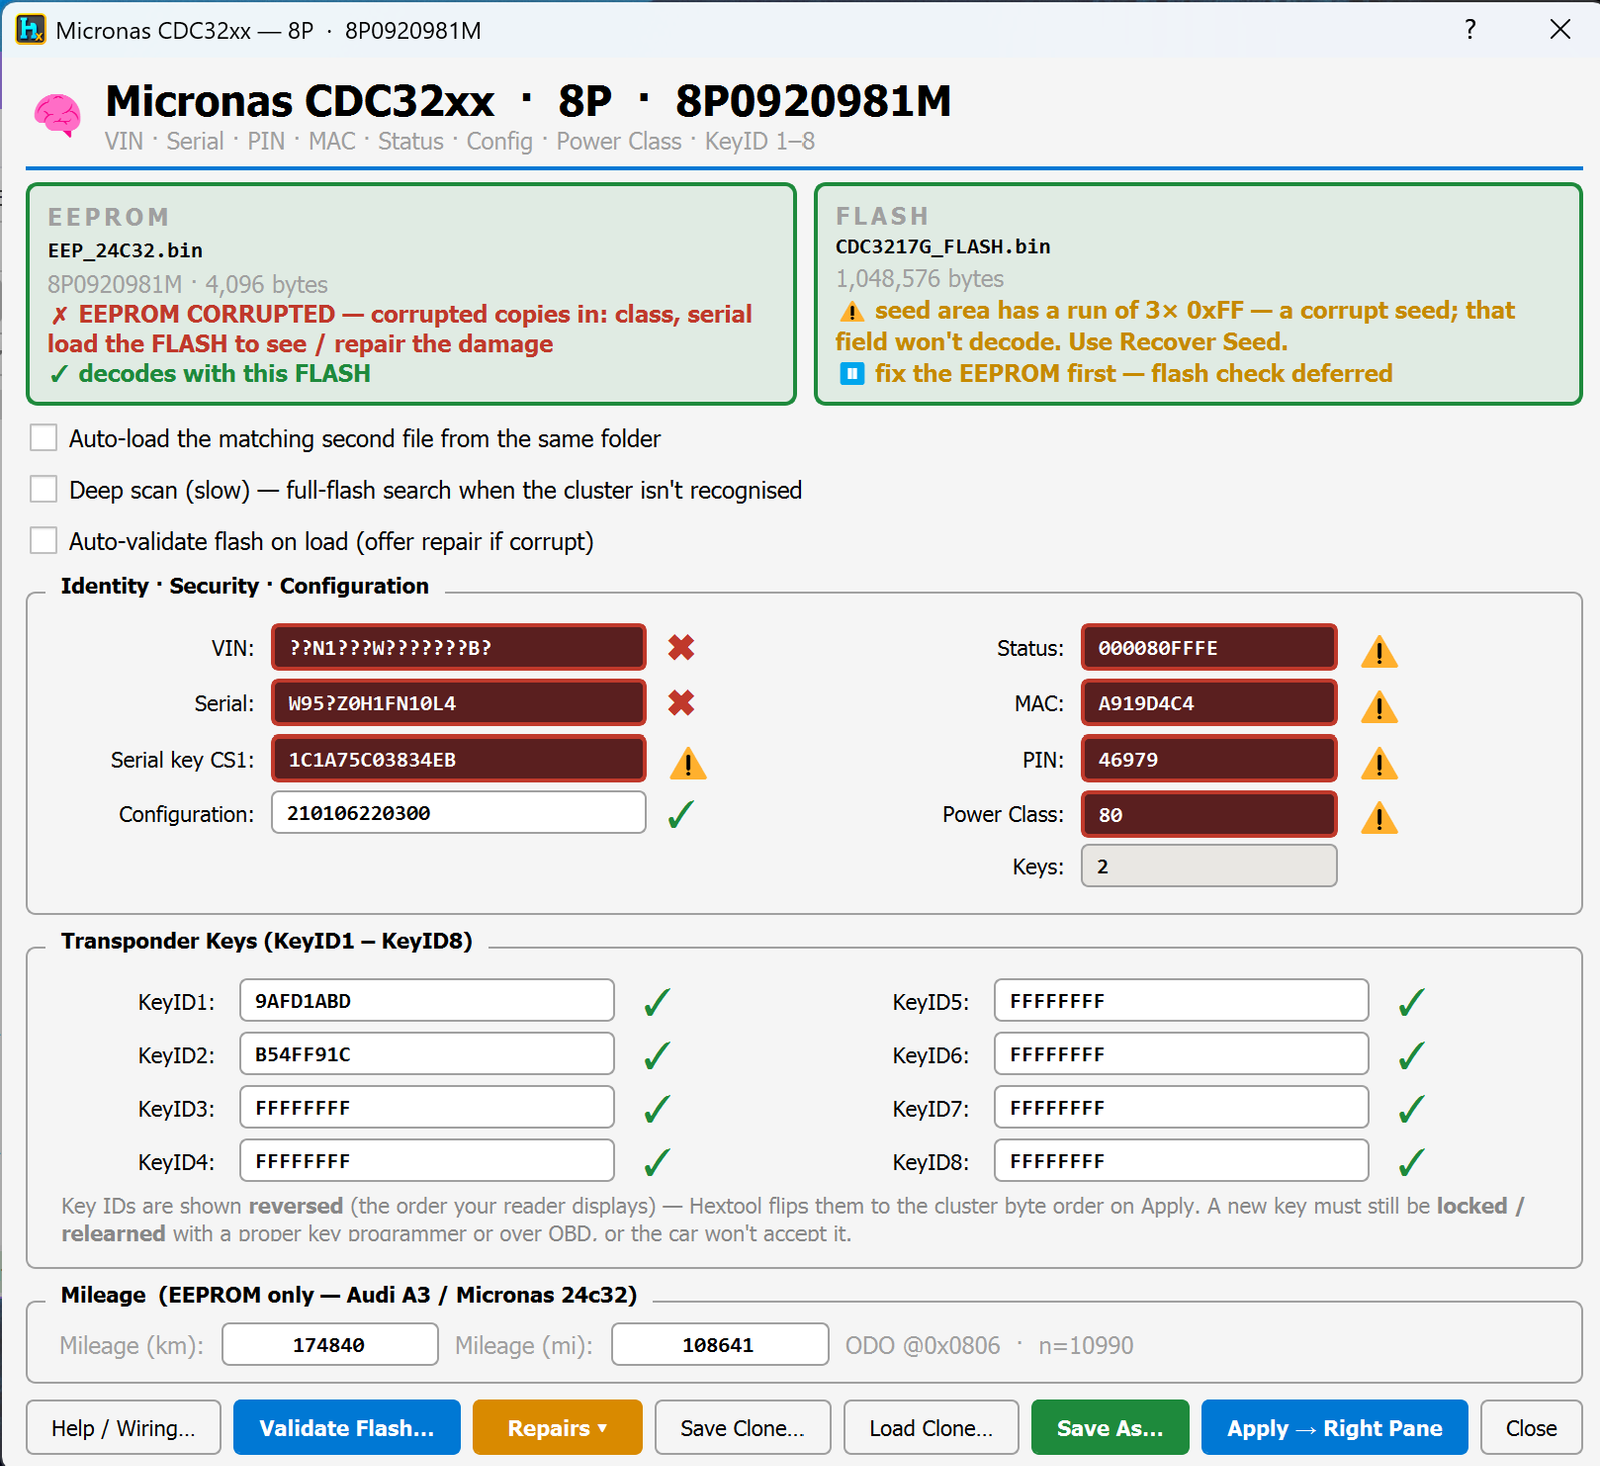Screen dimensions: 1600x1466
Task: Click blue pause icon before 'fix the EEPROM first'
Action: (x=852, y=374)
